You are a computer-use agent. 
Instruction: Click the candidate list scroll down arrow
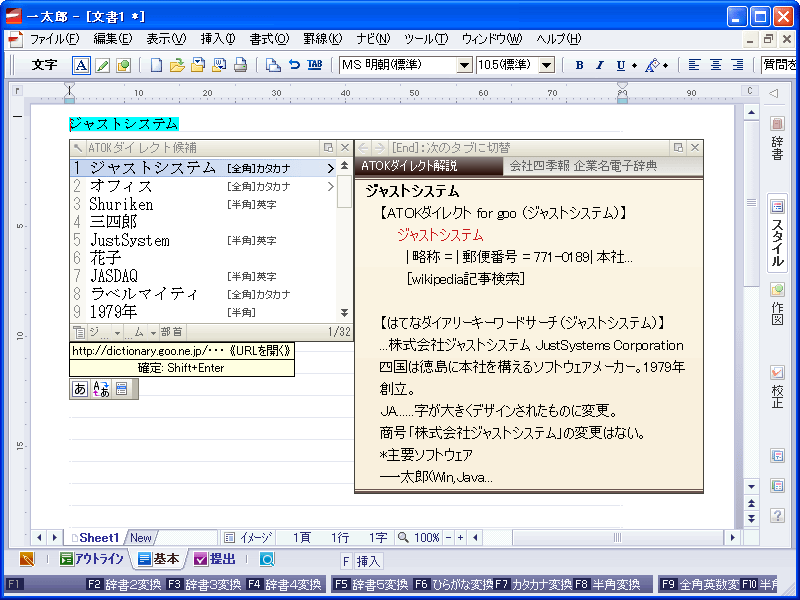(344, 312)
